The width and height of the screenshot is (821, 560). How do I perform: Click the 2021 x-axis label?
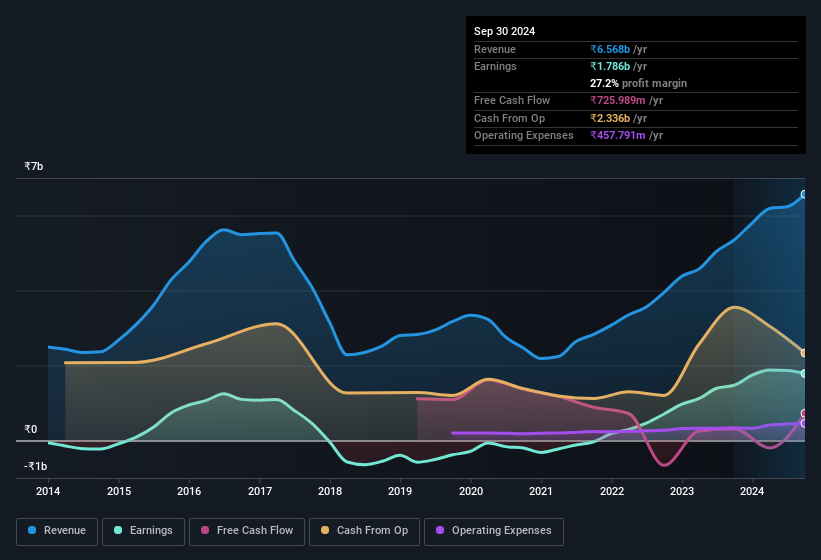coord(541,491)
